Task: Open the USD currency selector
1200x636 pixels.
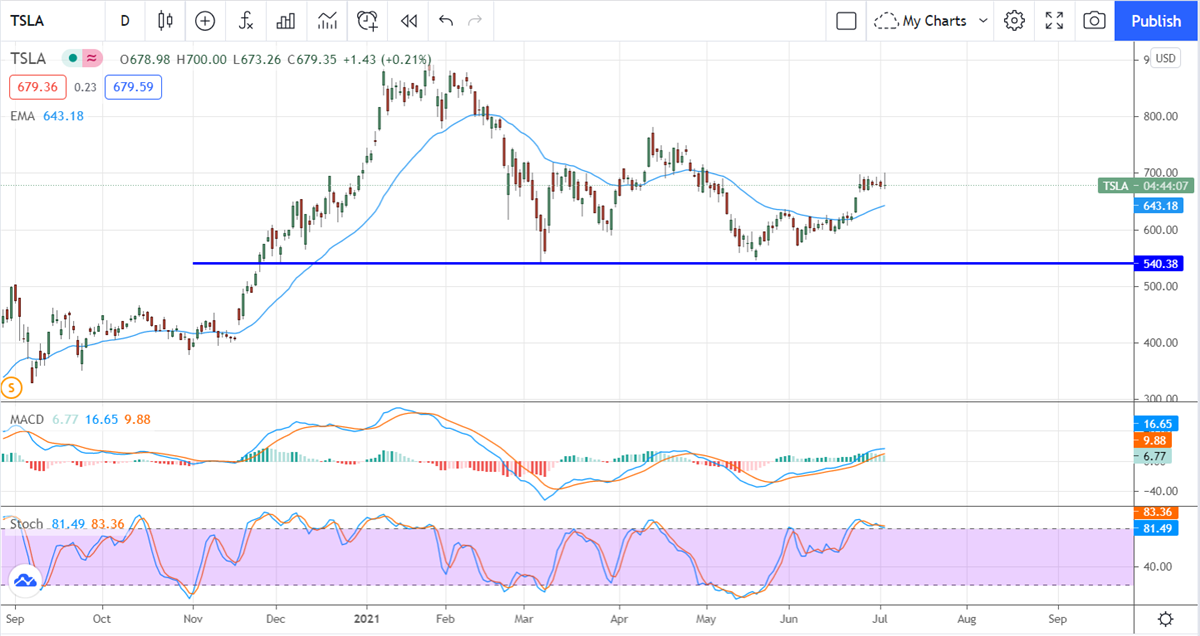Action: click(x=1165, y=58)
